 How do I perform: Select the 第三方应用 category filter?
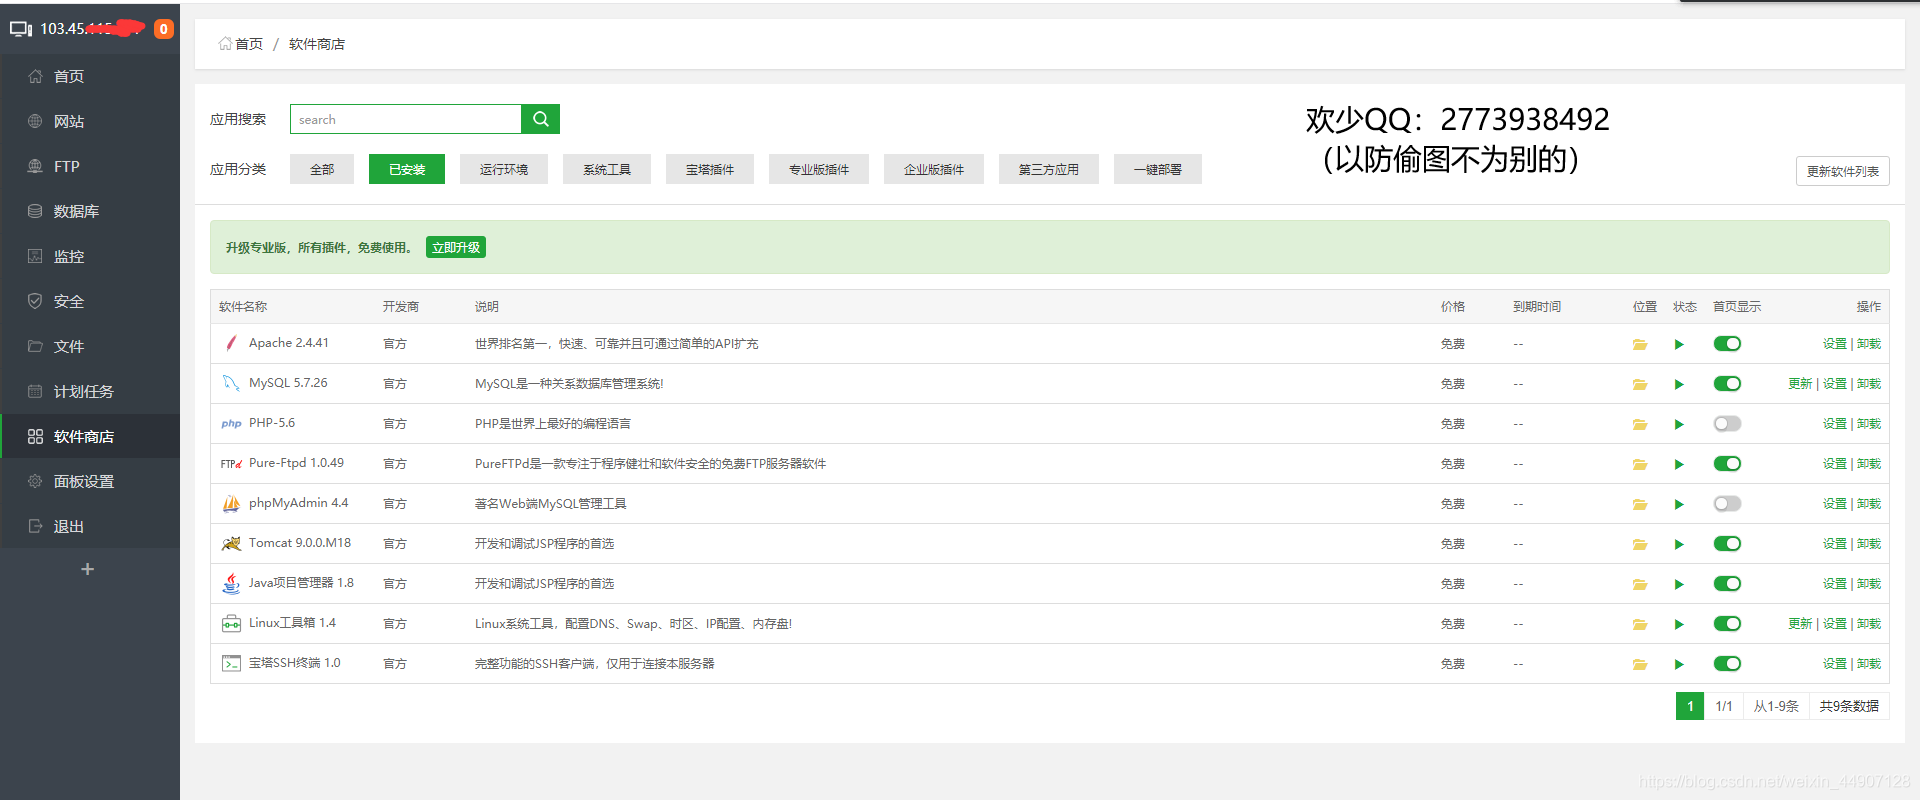coord(1049,169)
